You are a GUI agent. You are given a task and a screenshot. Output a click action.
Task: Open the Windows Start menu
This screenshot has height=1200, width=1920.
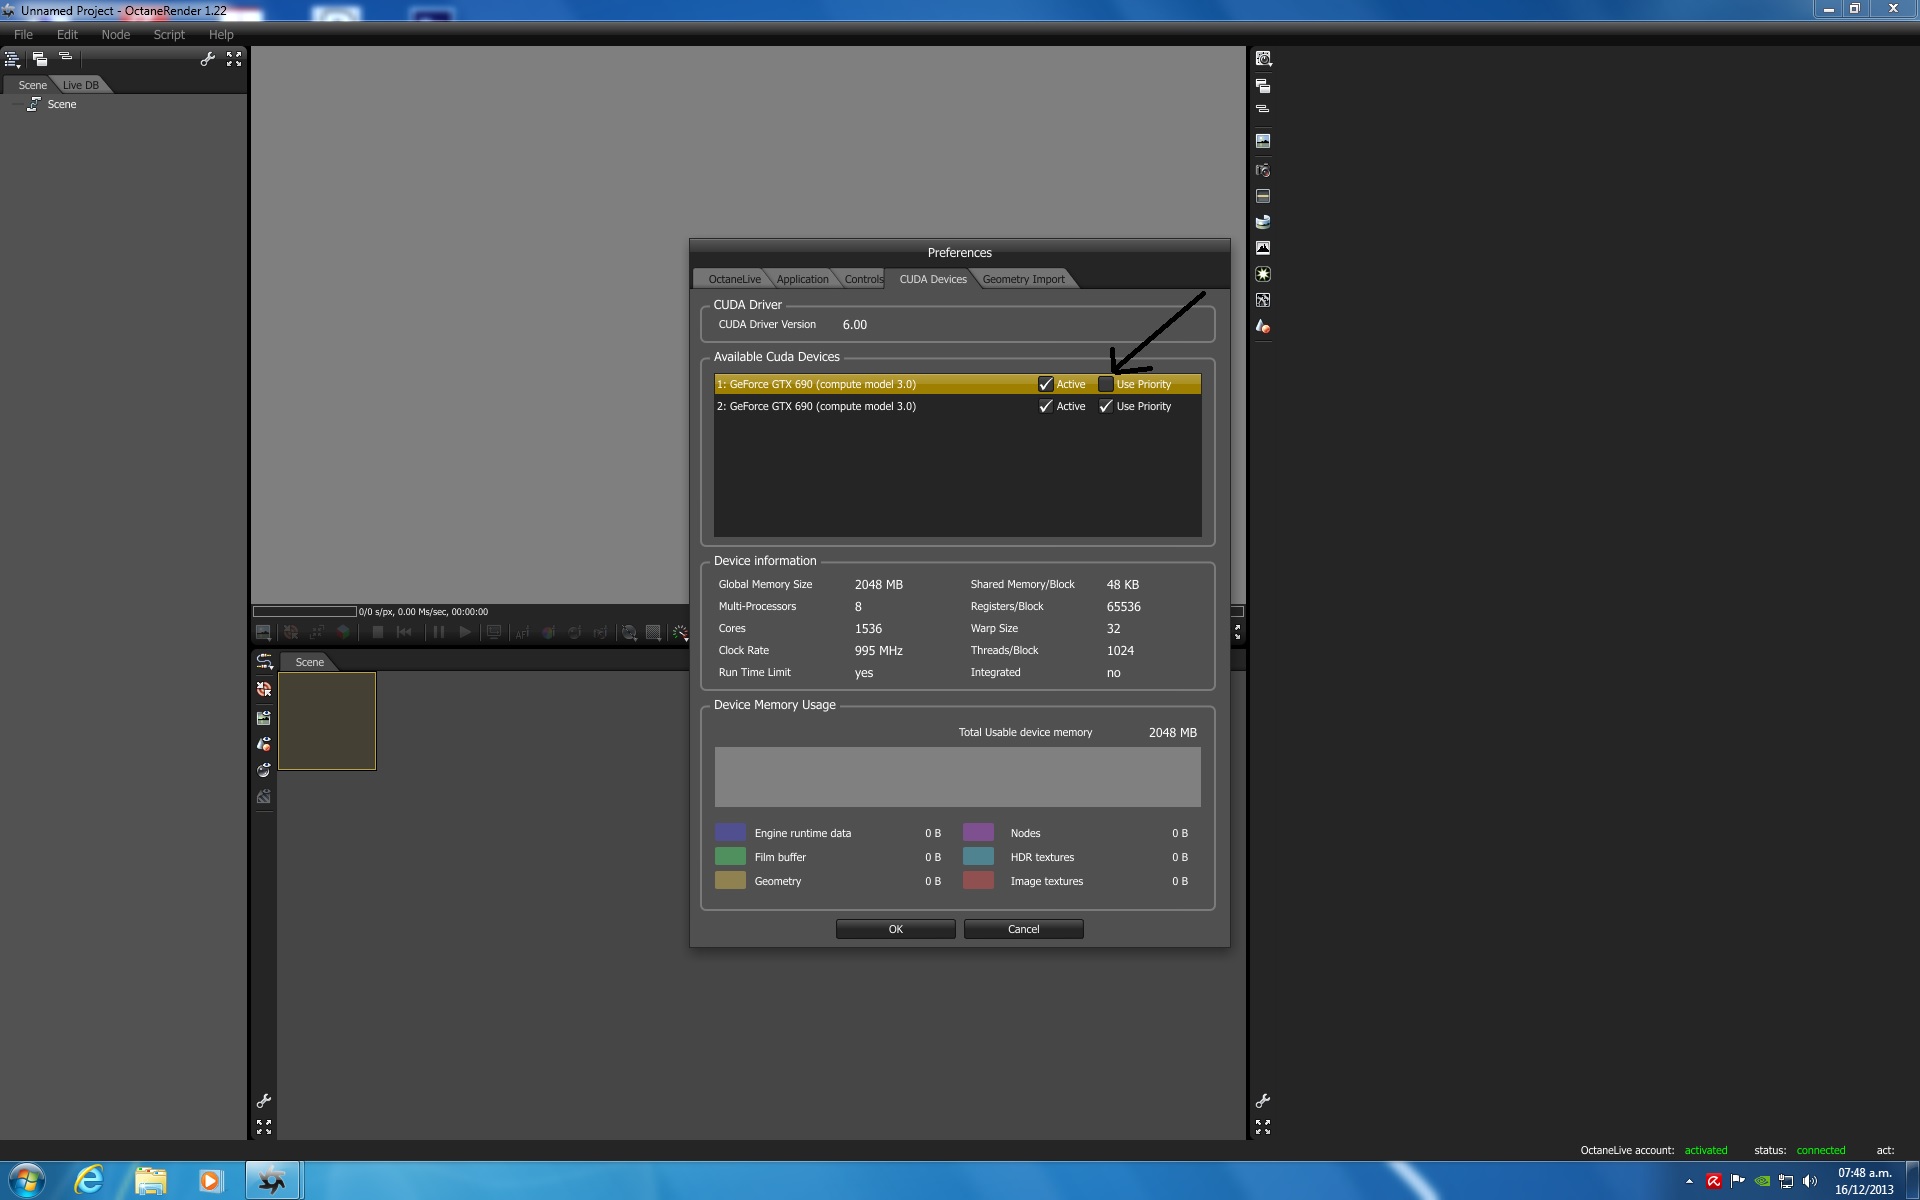tap(27, 1181)
